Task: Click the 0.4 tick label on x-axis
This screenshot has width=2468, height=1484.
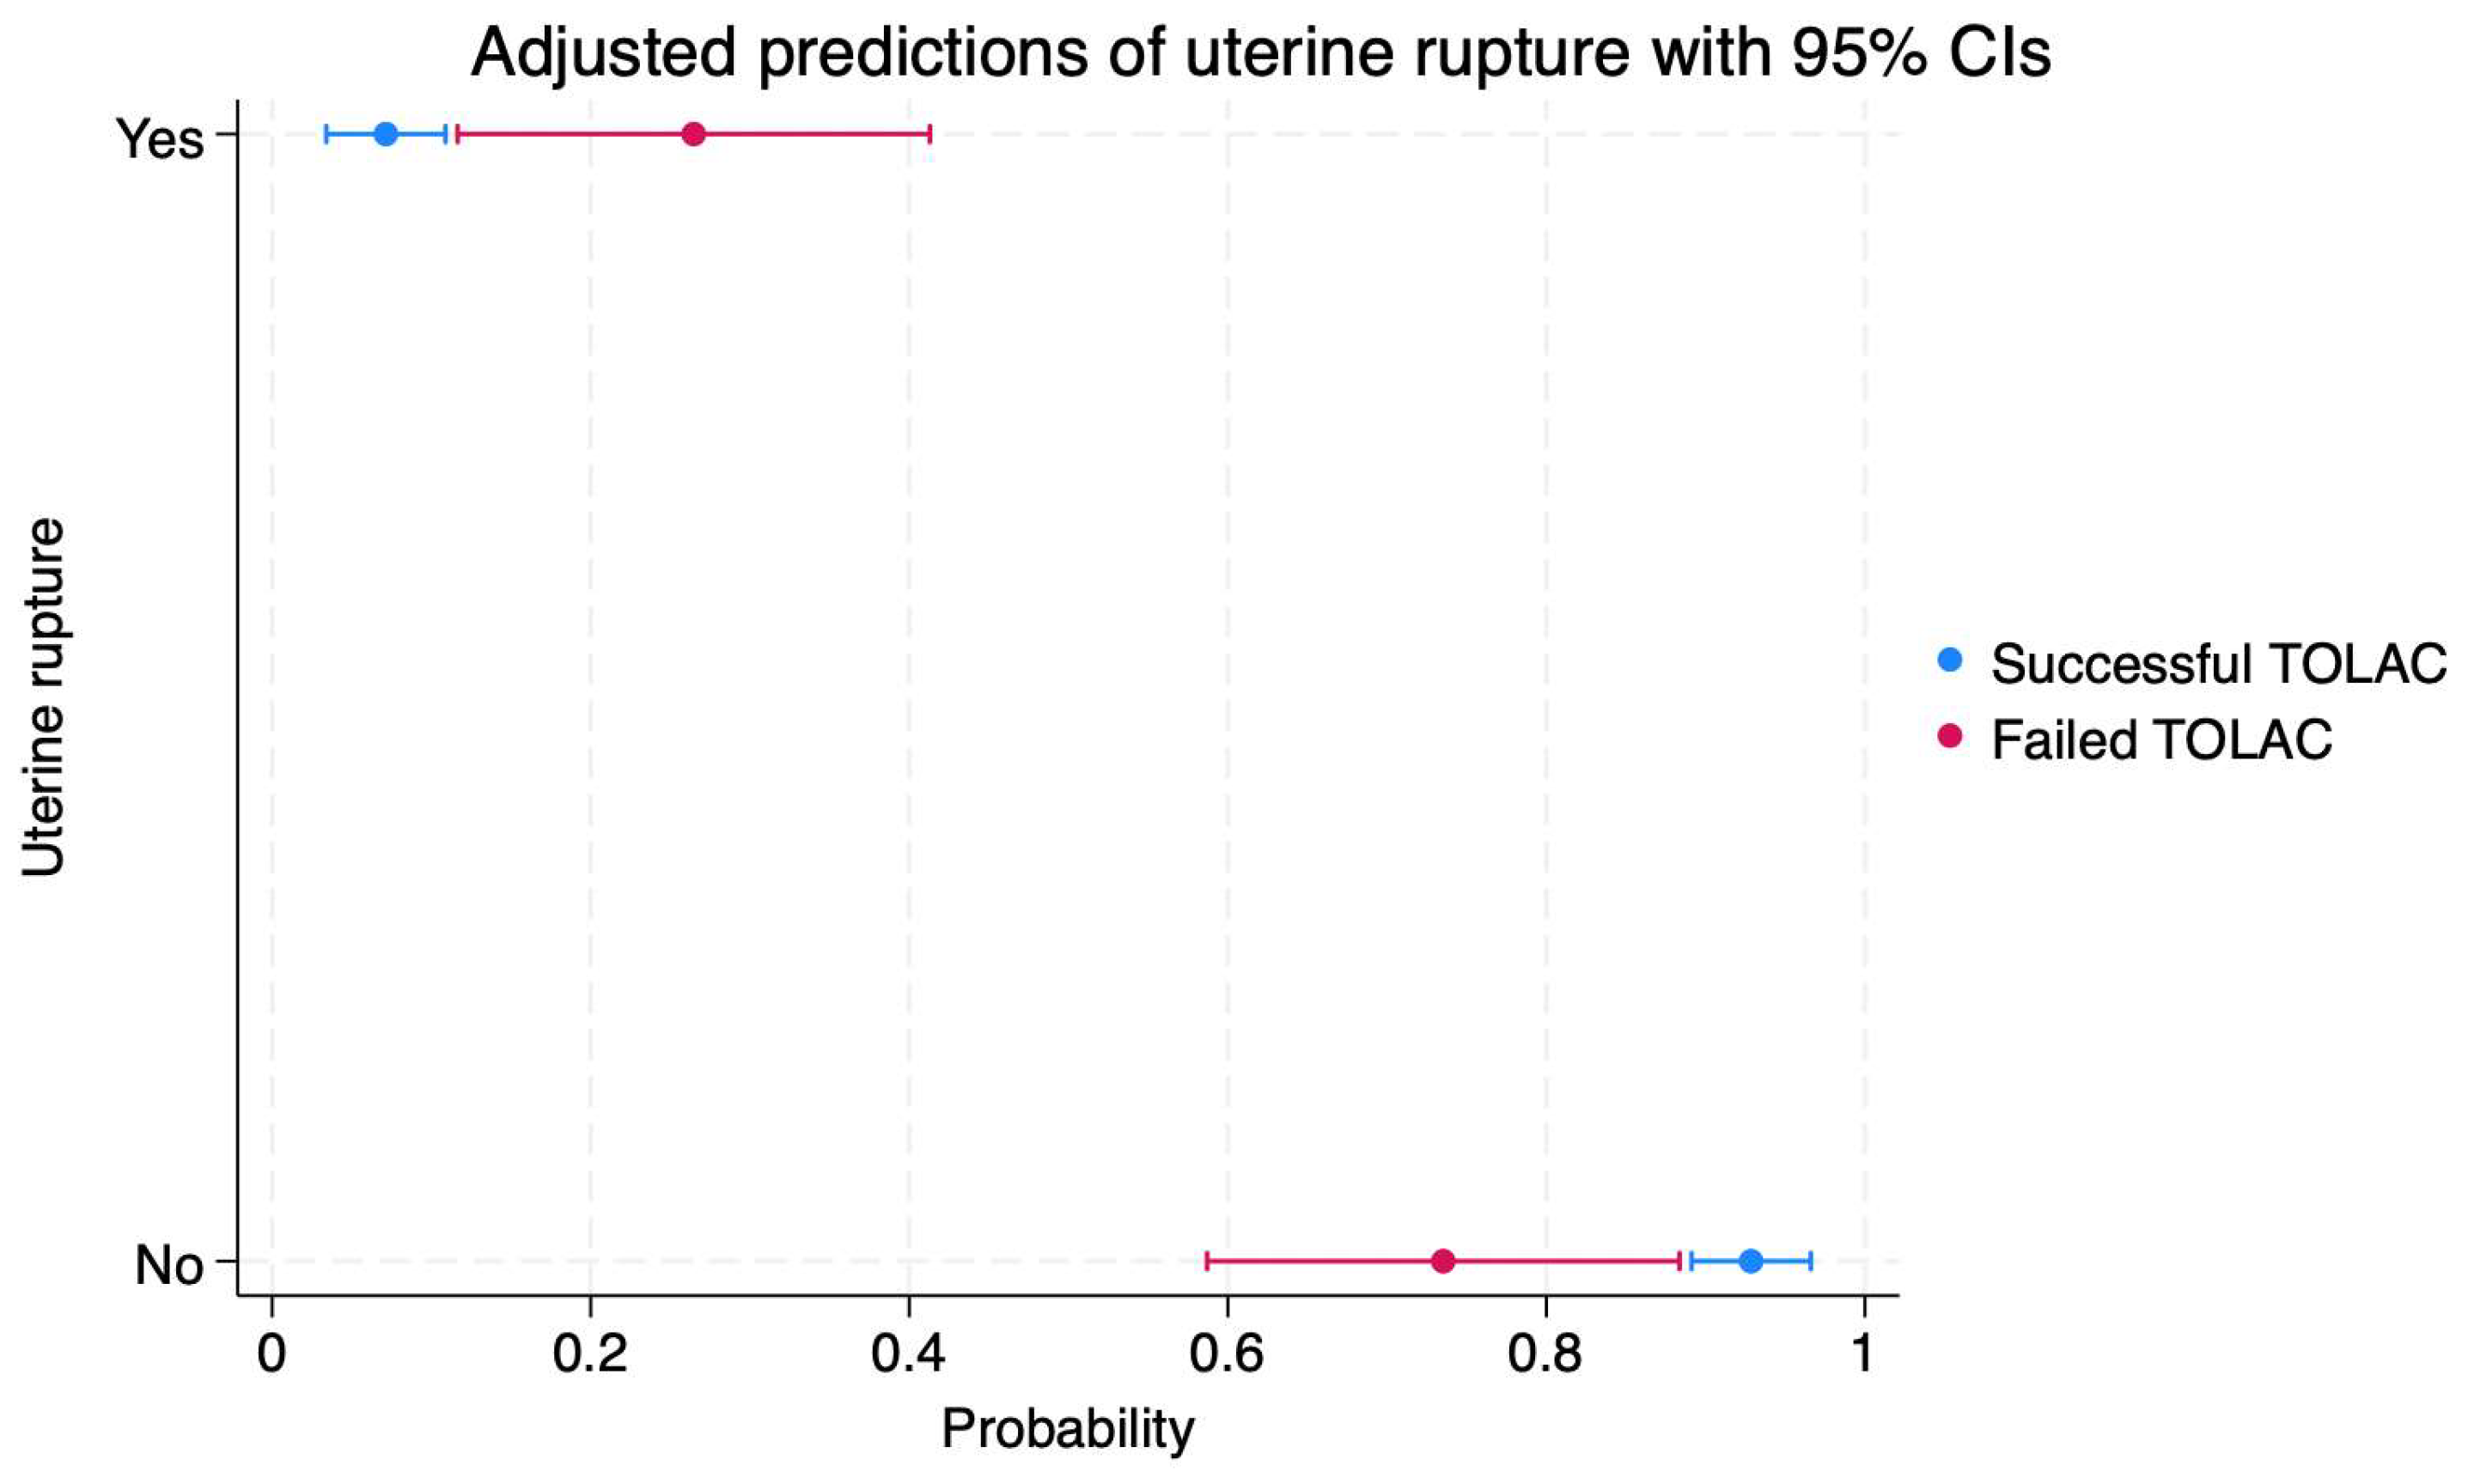Action: (x=908, y=1353)
